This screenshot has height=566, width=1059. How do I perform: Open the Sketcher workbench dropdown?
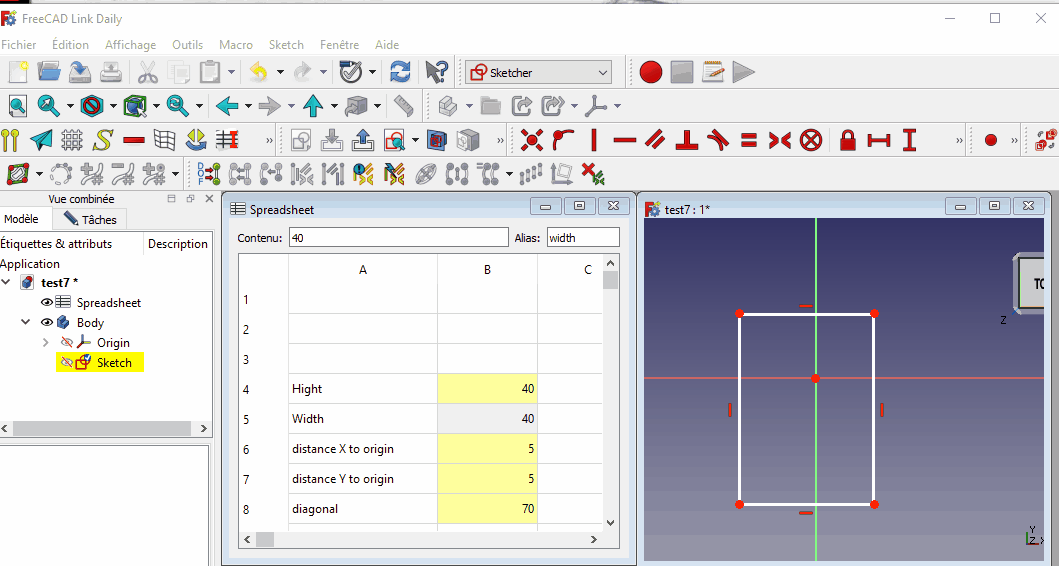coord(538,72)
